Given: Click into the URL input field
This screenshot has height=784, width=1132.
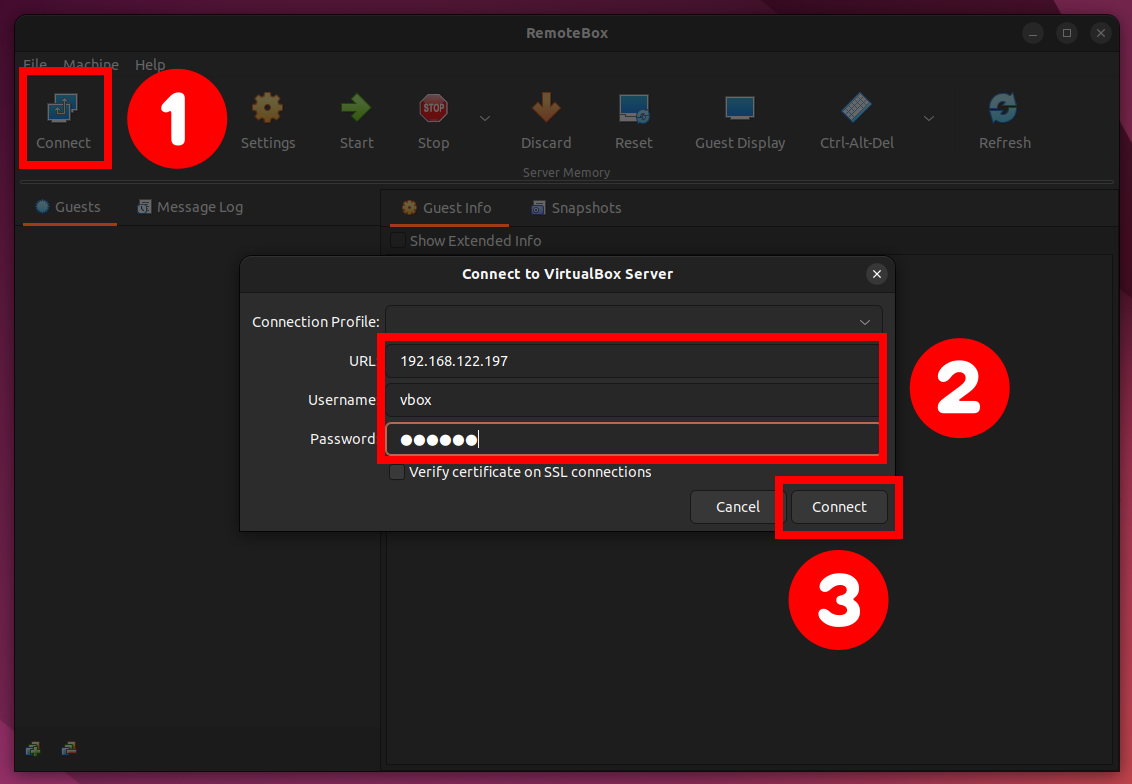Looking at the screenshot, I should click(632, 361).
